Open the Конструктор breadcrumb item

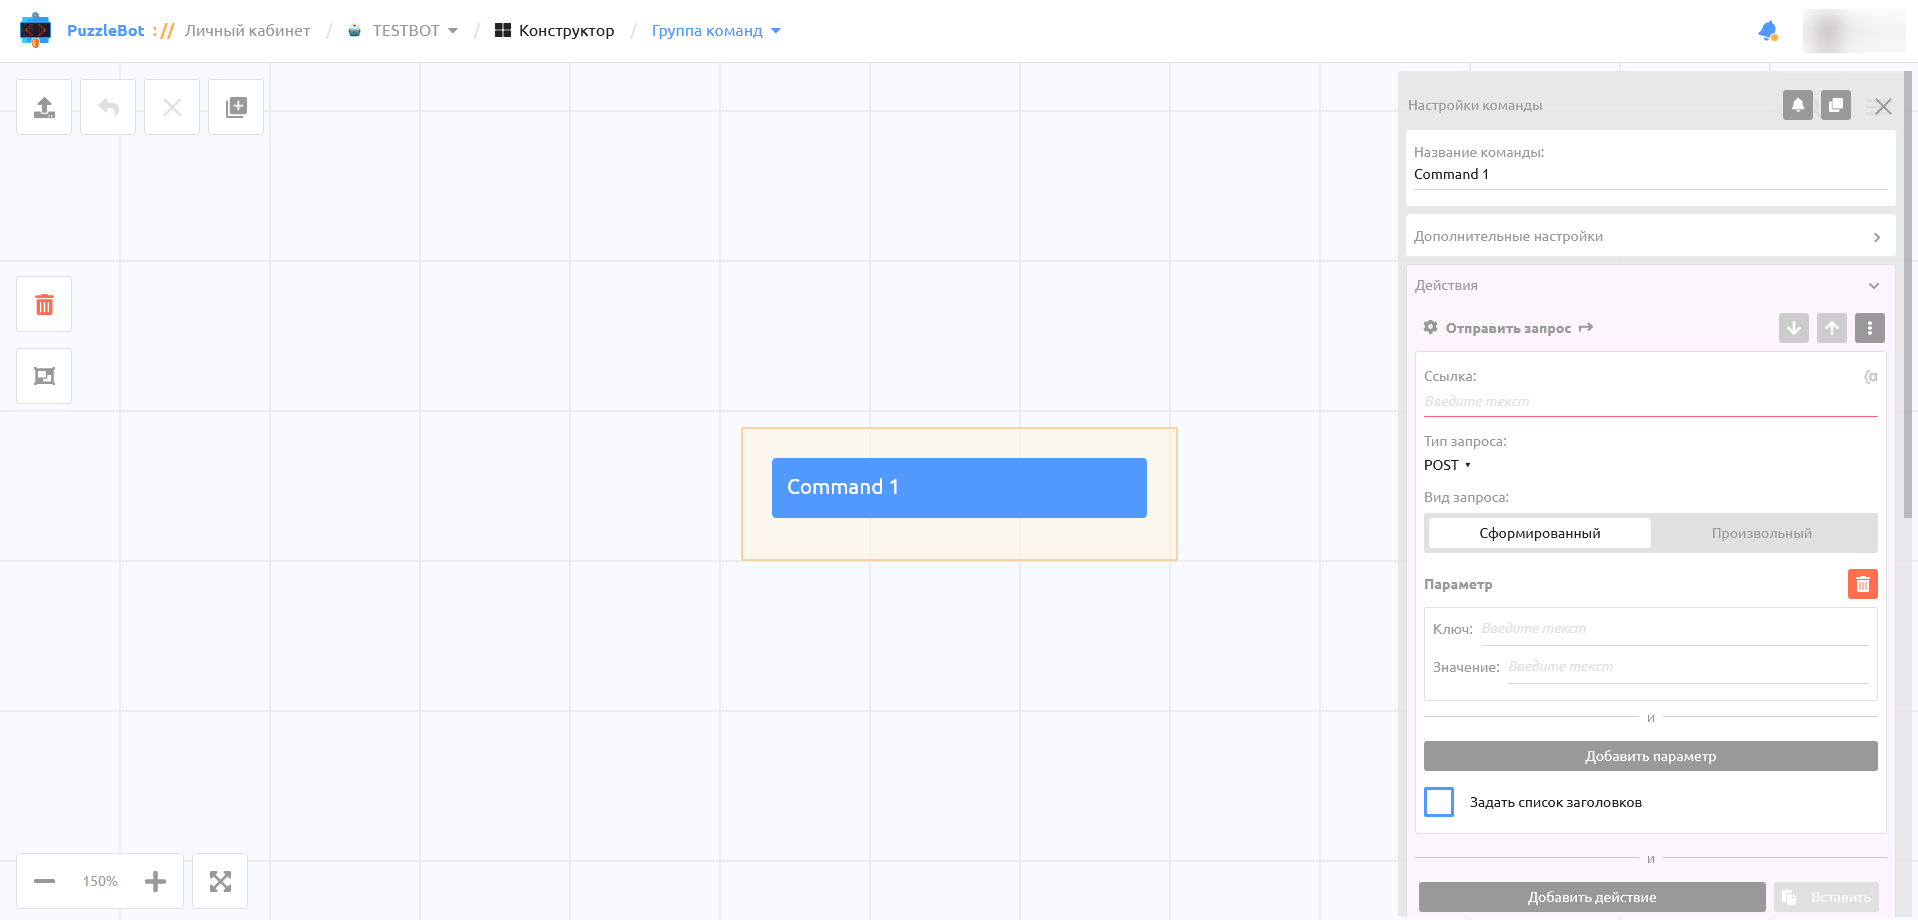[555, 31]
